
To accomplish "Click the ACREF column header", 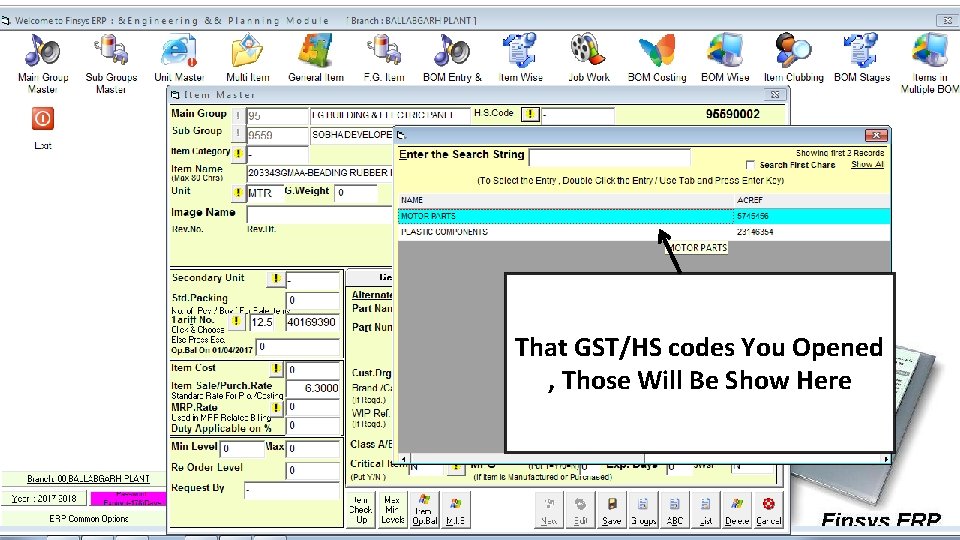I will [812, 200].
